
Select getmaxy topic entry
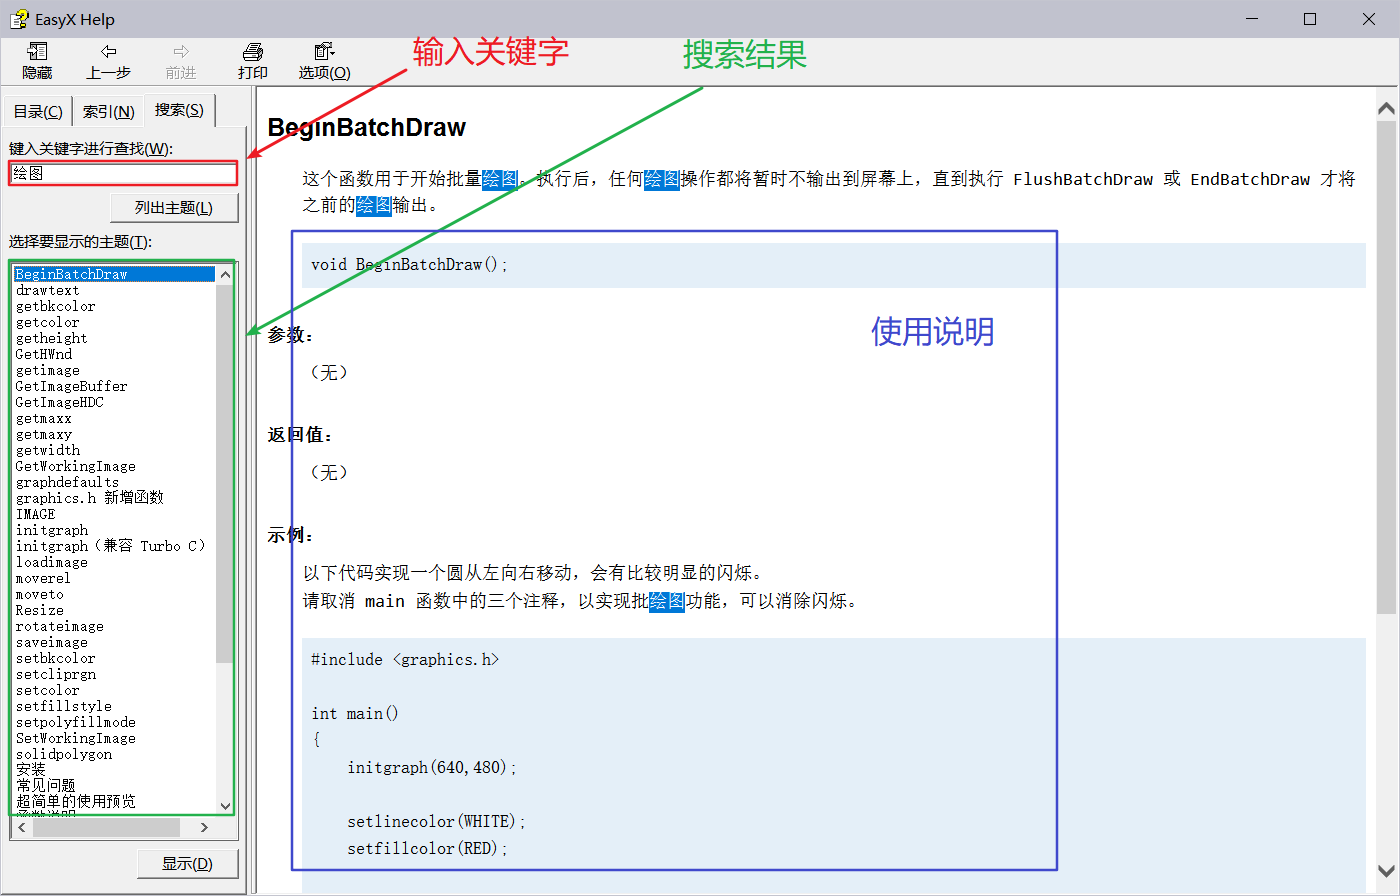[43, 434]
